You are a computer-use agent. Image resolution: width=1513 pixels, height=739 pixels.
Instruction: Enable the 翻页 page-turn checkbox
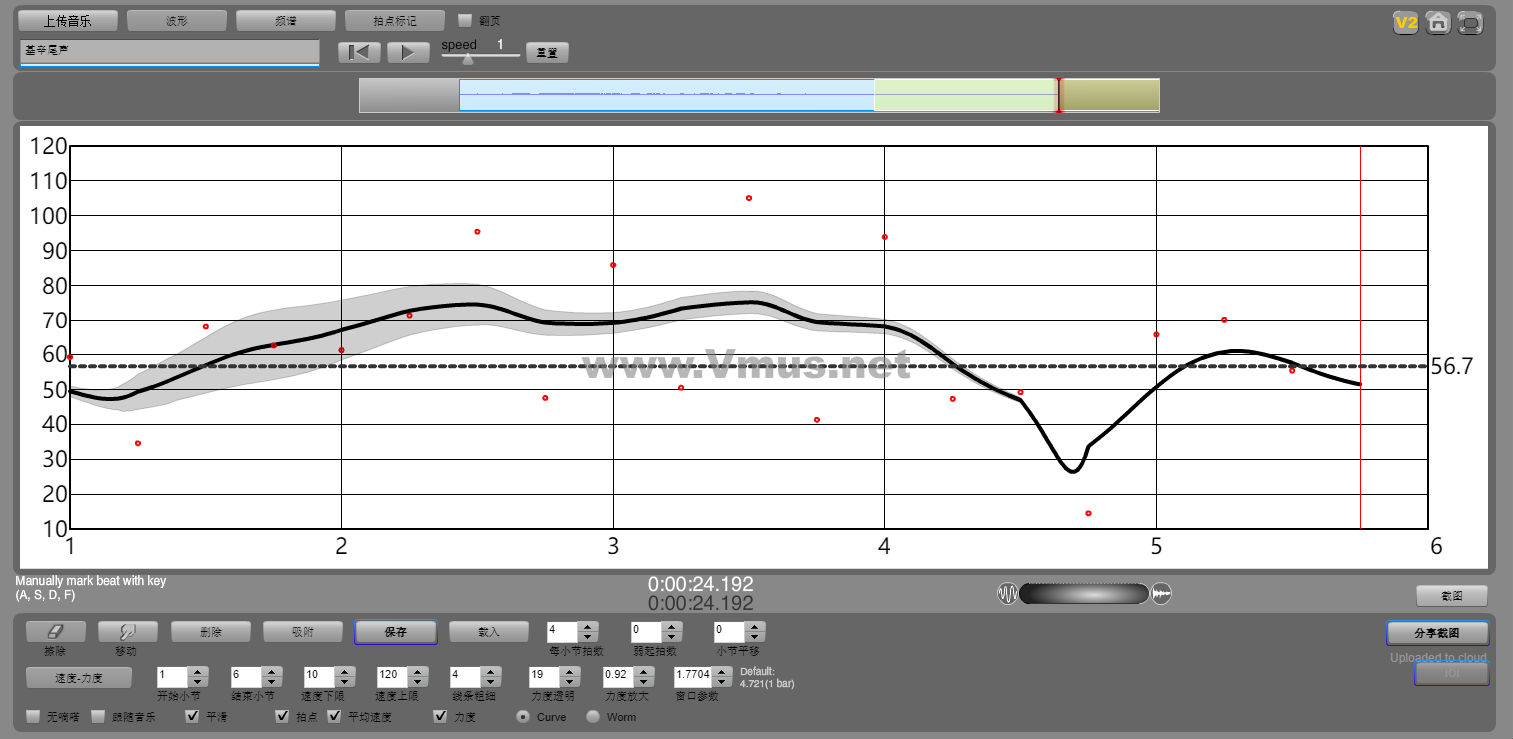click(465, 20)
